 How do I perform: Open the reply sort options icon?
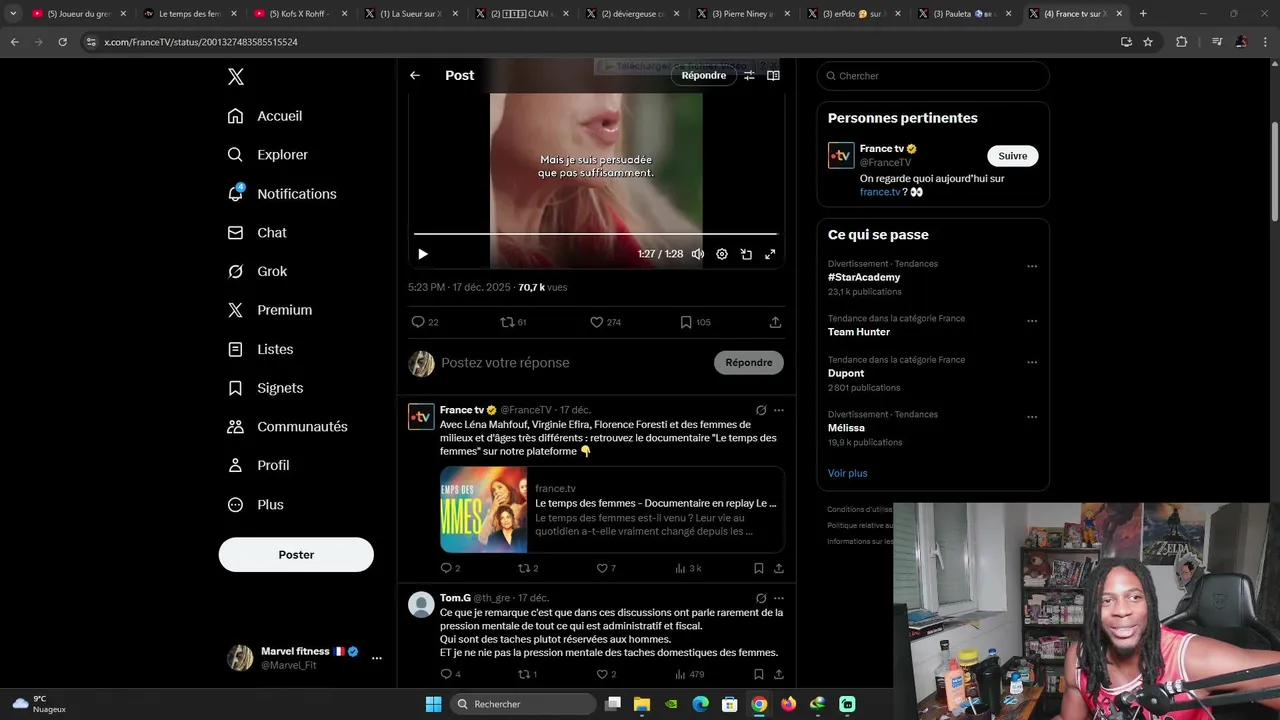click(x=749, y=75)
